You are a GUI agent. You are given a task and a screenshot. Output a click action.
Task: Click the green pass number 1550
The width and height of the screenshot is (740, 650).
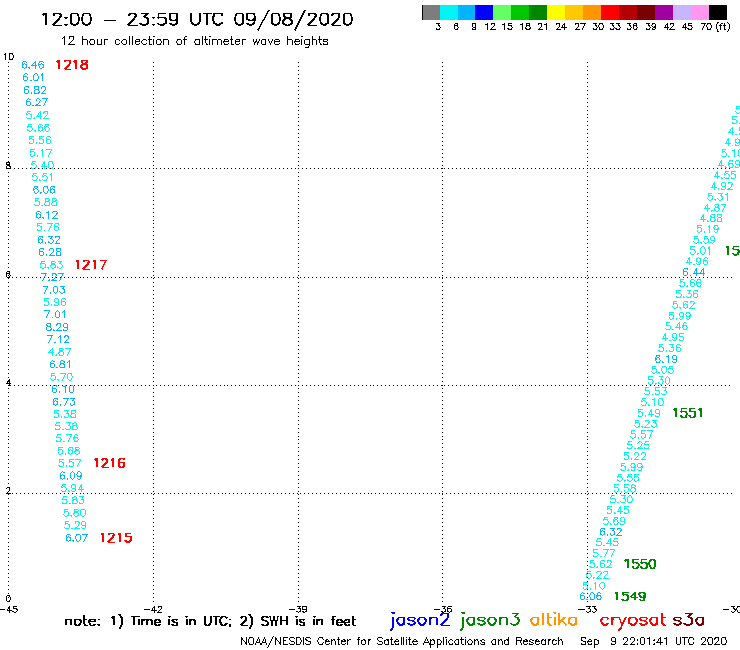(x=640, y=564)
